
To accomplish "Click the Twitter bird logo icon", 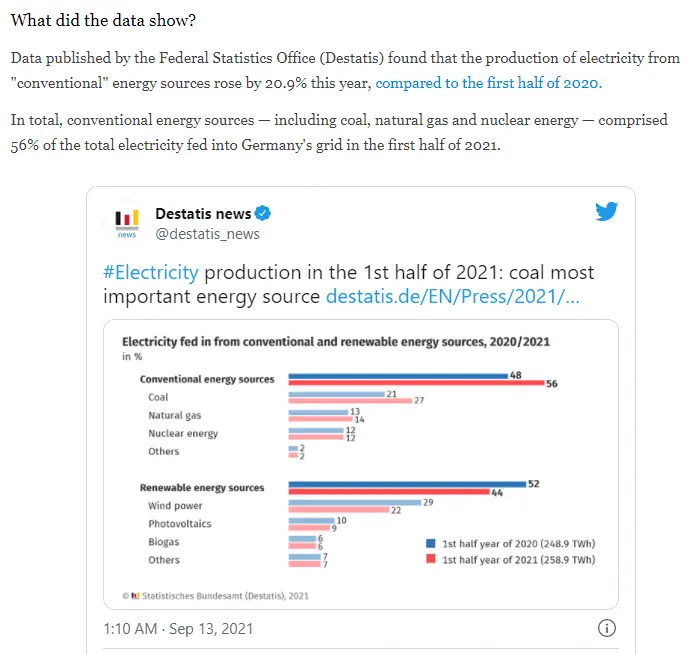I will point(607,211).
